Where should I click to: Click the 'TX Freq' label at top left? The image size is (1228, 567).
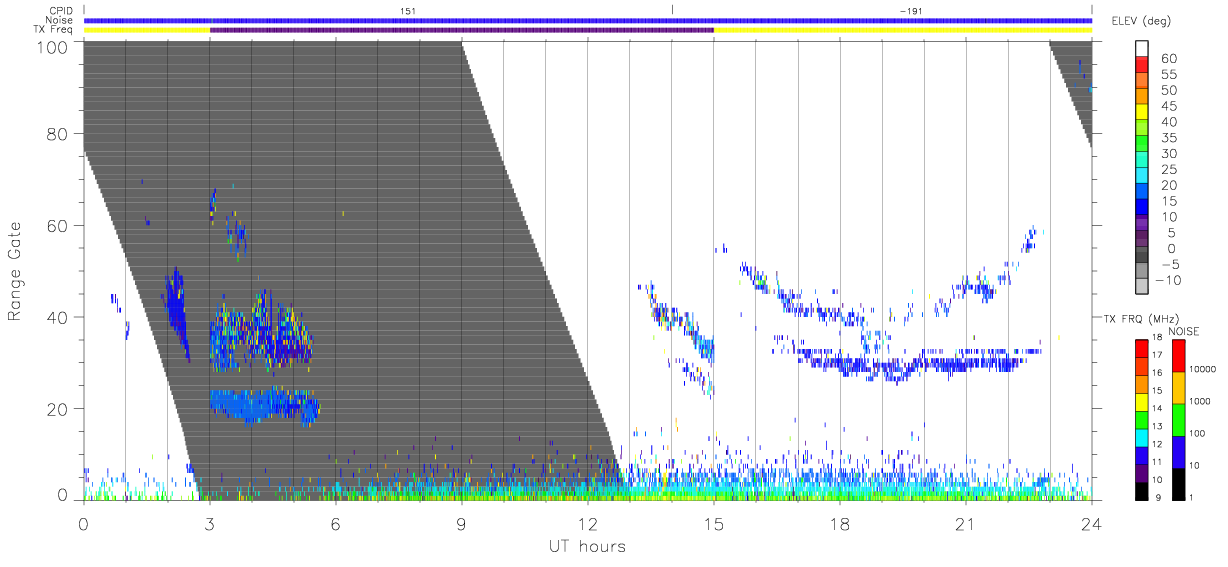click(x=55, y=30)
